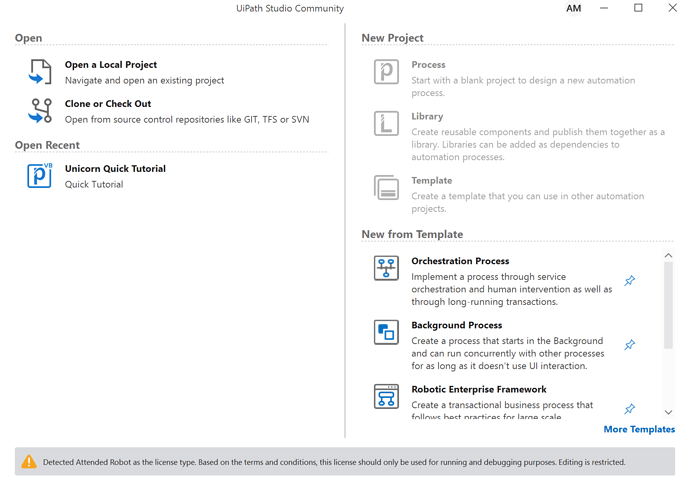Select the Orchestration Process template icon
The height and width of the screenshot is (495, 690).
tap(386, 268)
